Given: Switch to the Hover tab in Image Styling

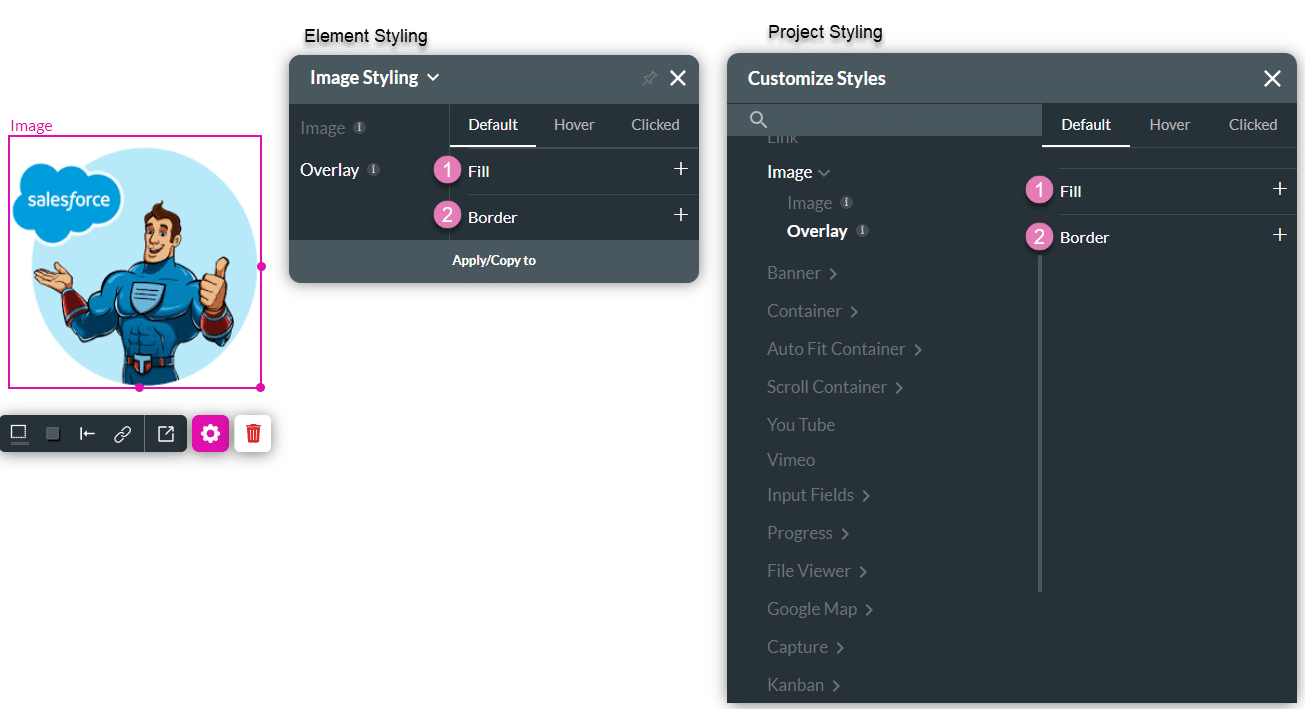Looking at the screenshot, I should click(x=573, y=124).
